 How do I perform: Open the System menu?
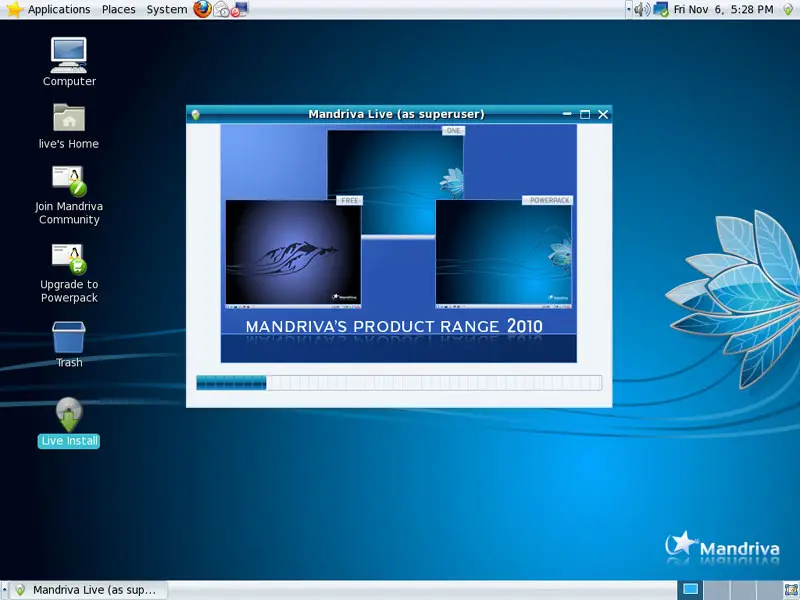(x=167, y=9)
